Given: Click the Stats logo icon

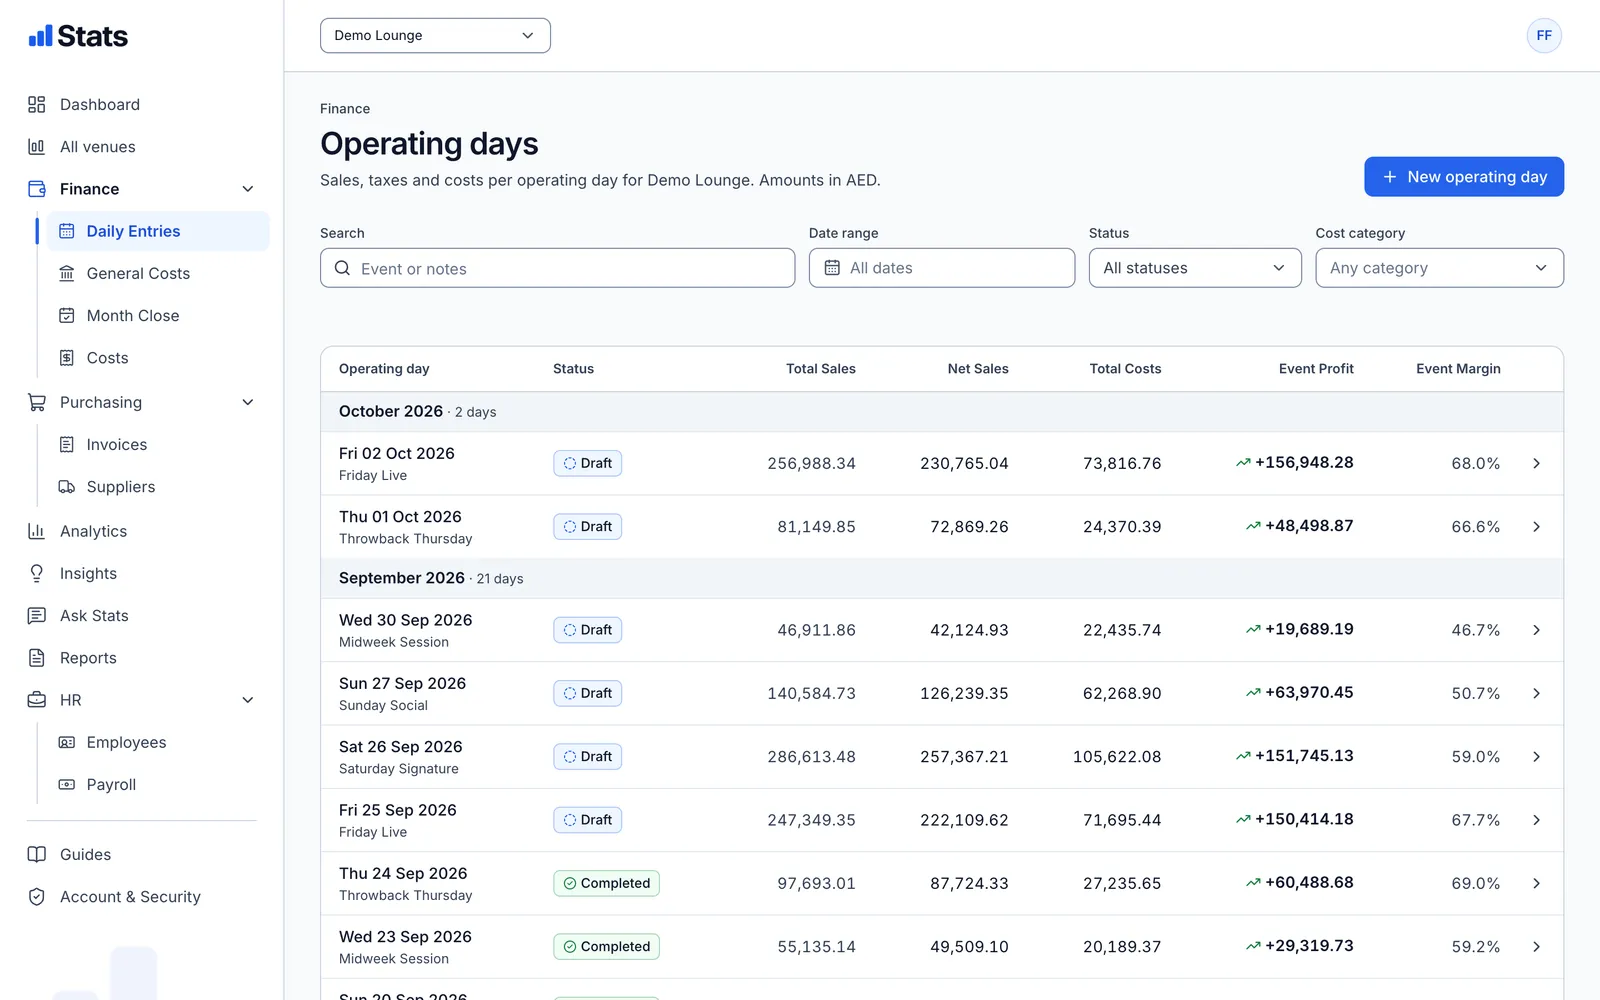Looking at the screenshot, I should (40, 36).
